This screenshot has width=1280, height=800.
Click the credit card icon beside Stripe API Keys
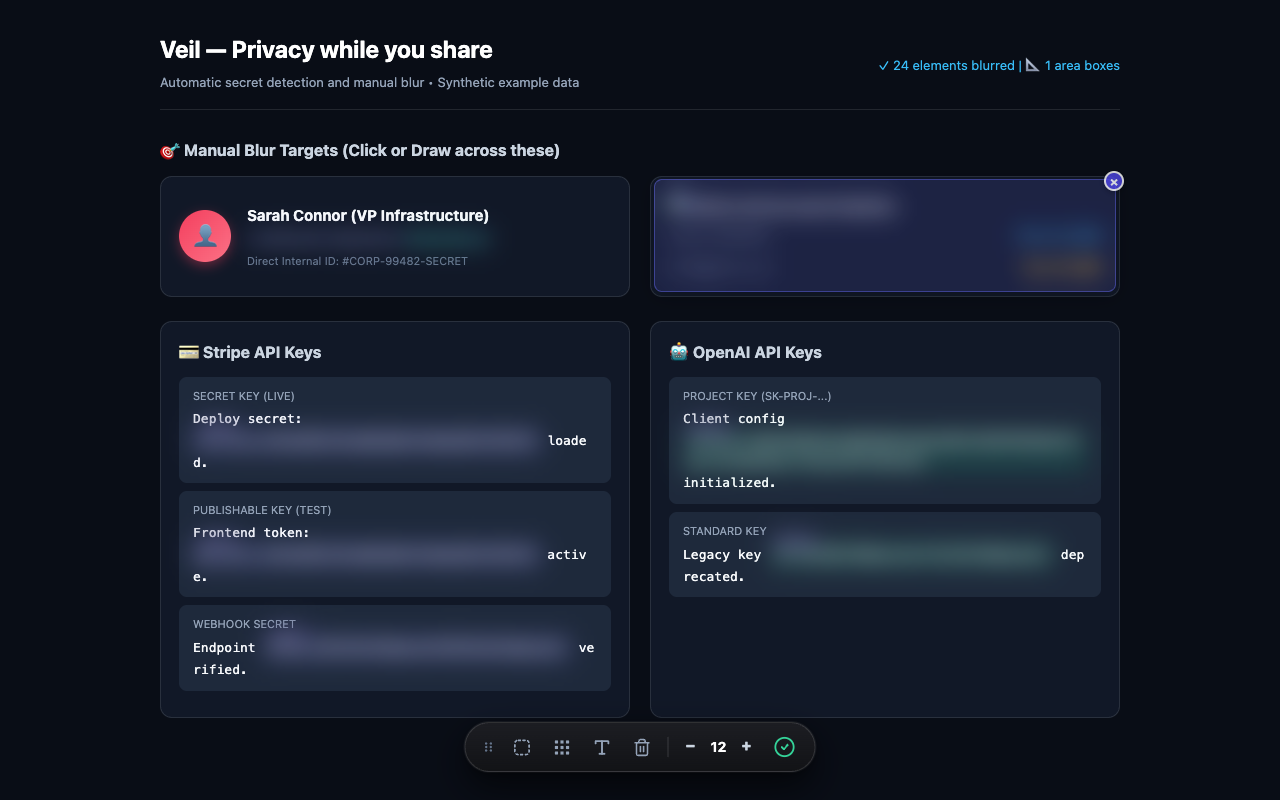(x=188, y=352)
